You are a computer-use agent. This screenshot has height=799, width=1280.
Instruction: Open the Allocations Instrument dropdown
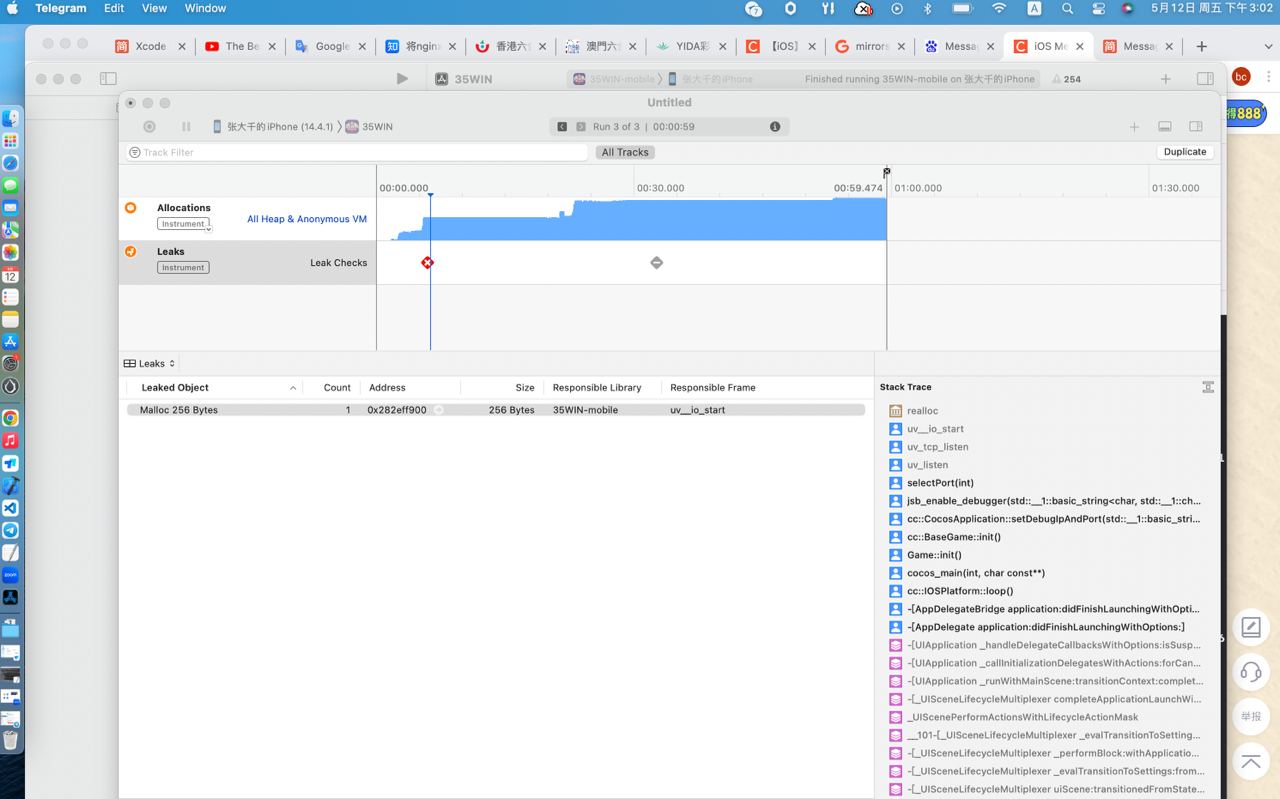(183, 224)
